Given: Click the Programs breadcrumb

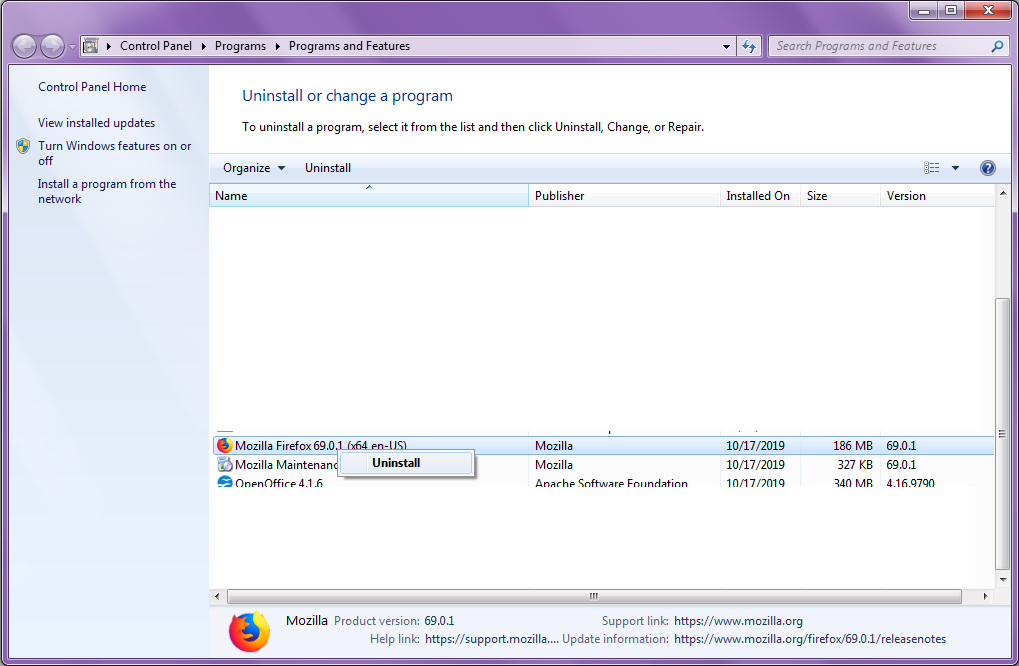Looking at the screenshot, I should click(240, 46).
